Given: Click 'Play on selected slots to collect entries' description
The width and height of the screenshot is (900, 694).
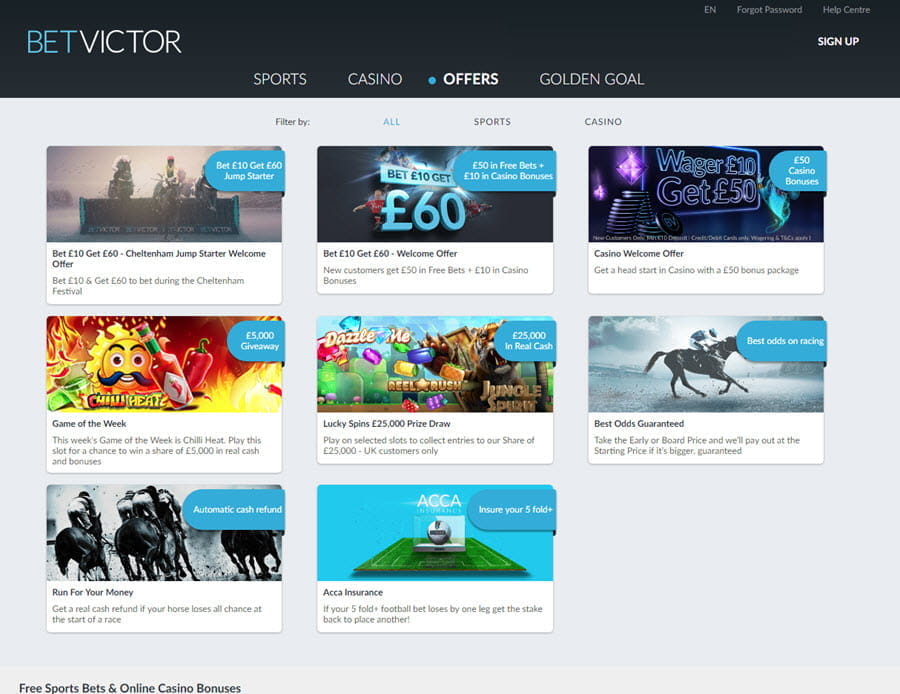Looking at the screenshot, I should [x=429, y=445].
